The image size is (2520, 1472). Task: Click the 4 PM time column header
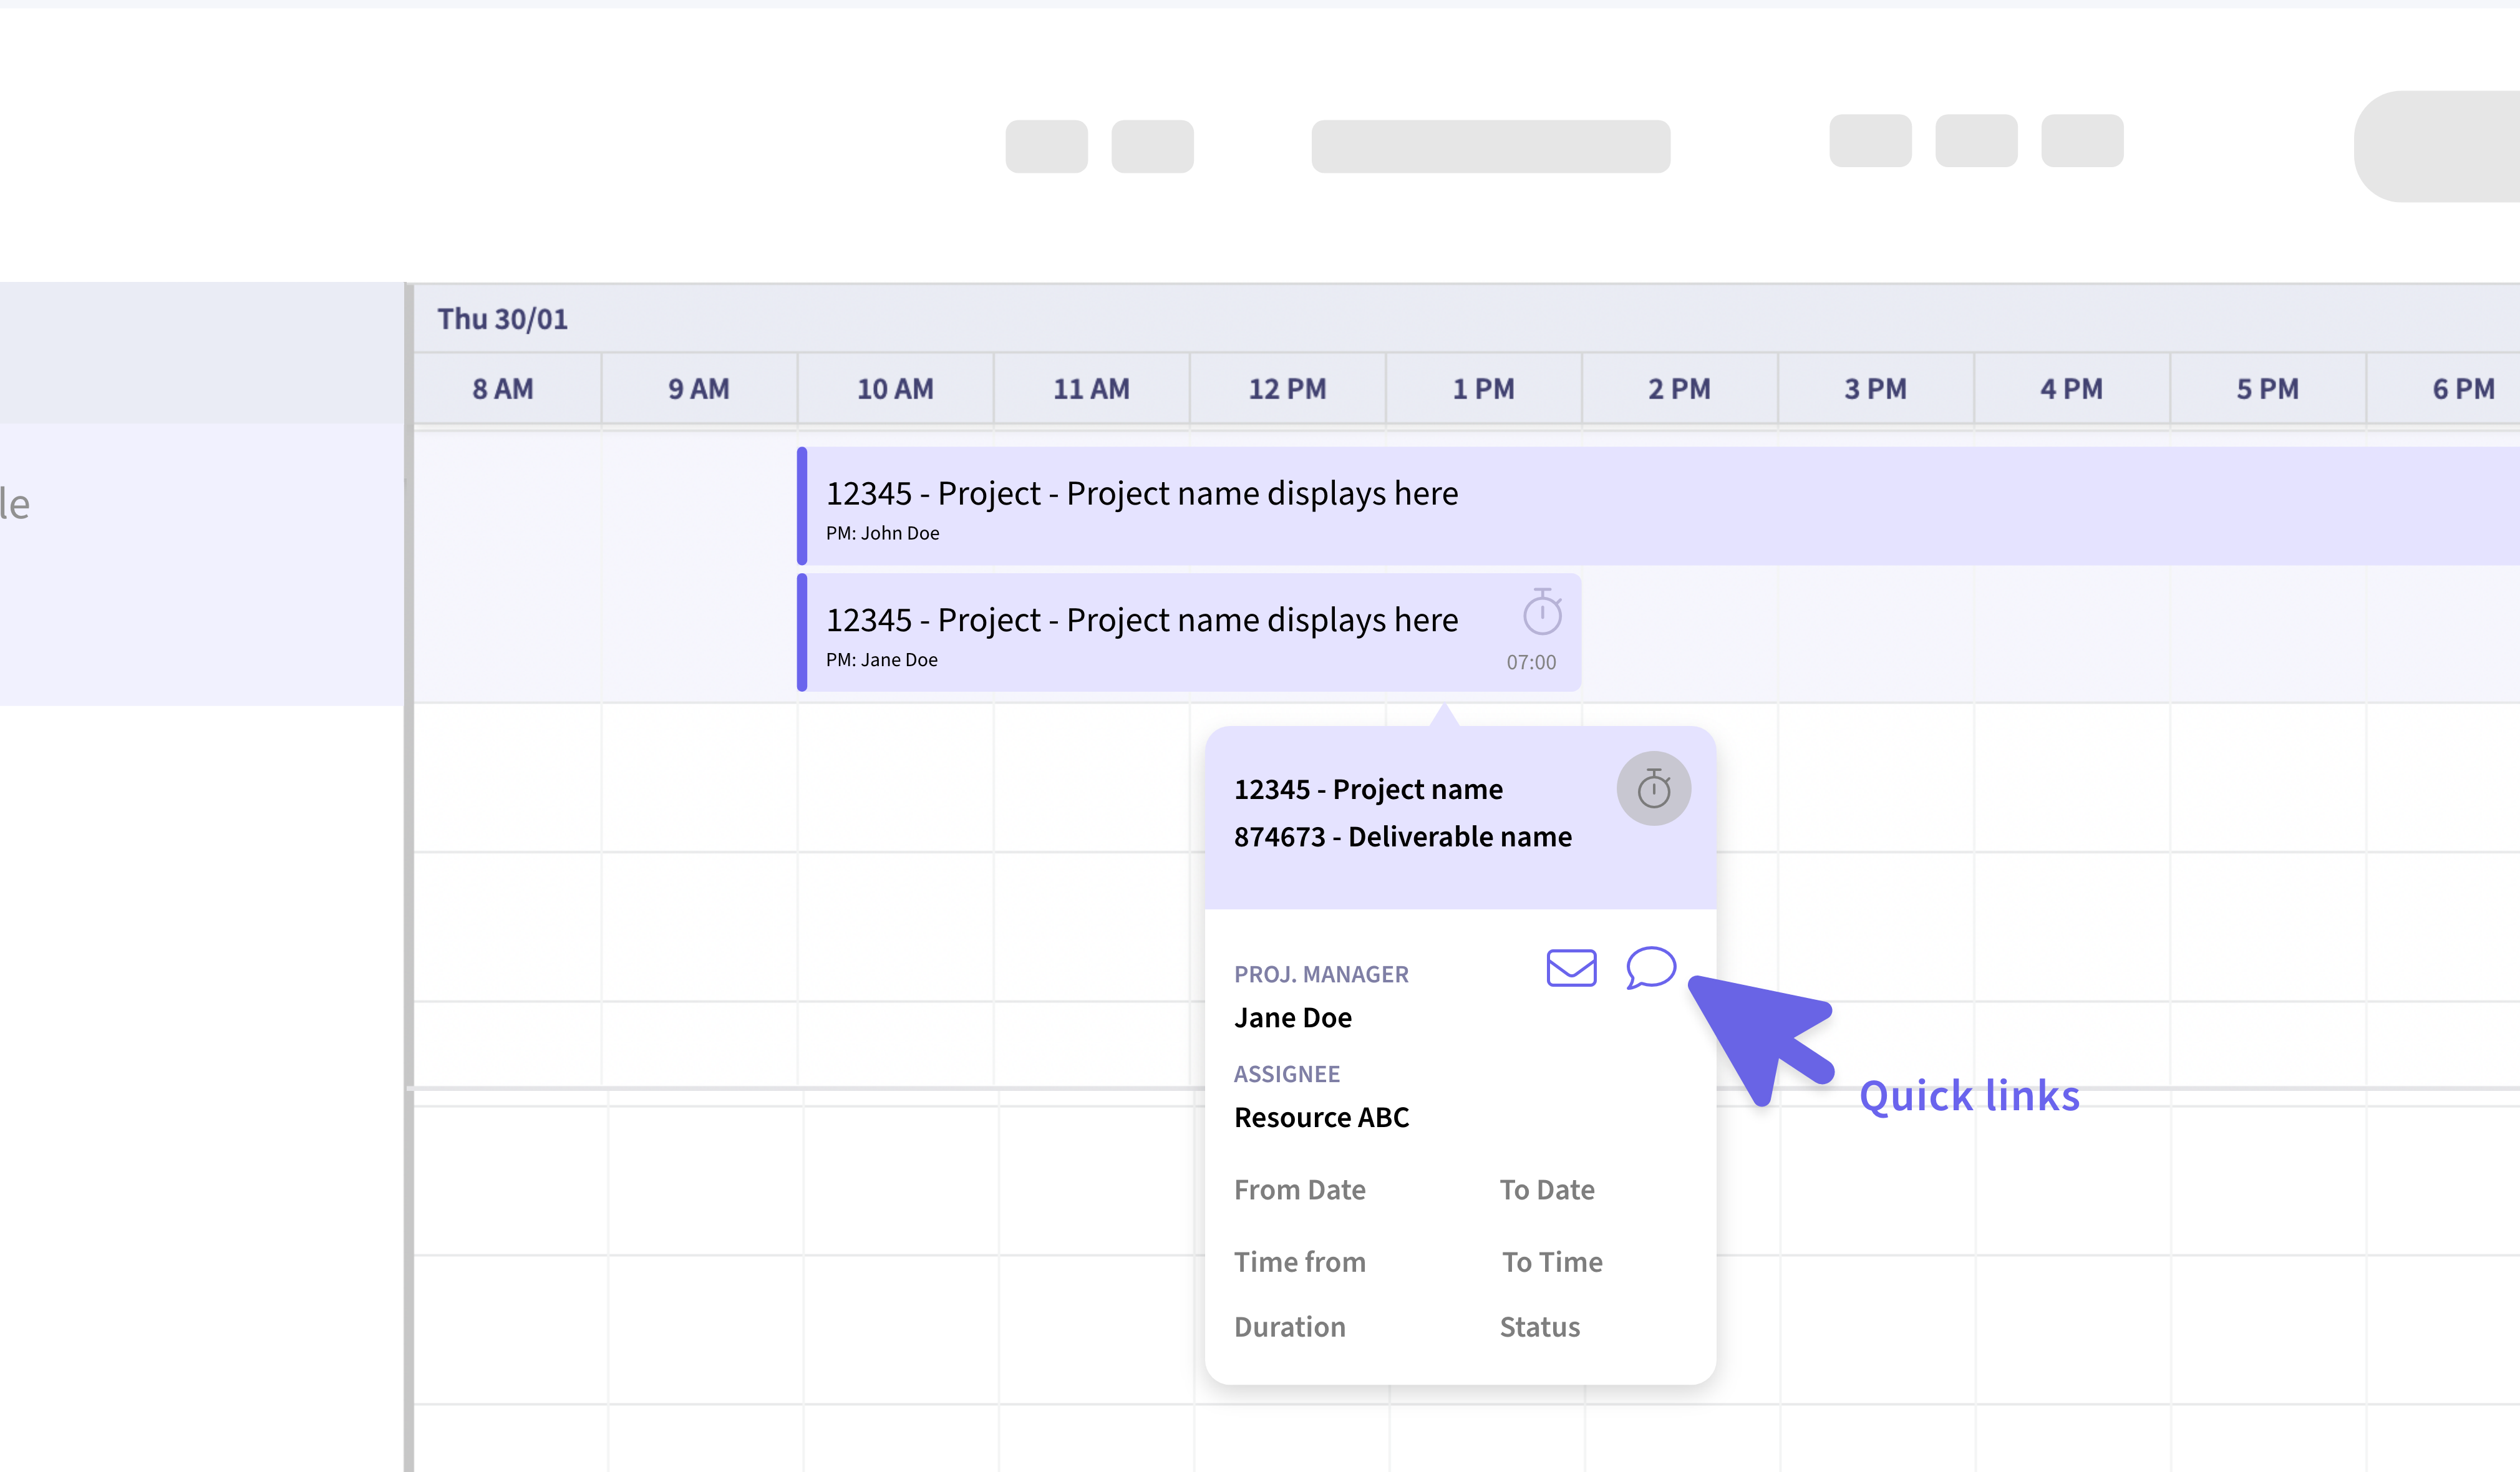[2071, 389]
